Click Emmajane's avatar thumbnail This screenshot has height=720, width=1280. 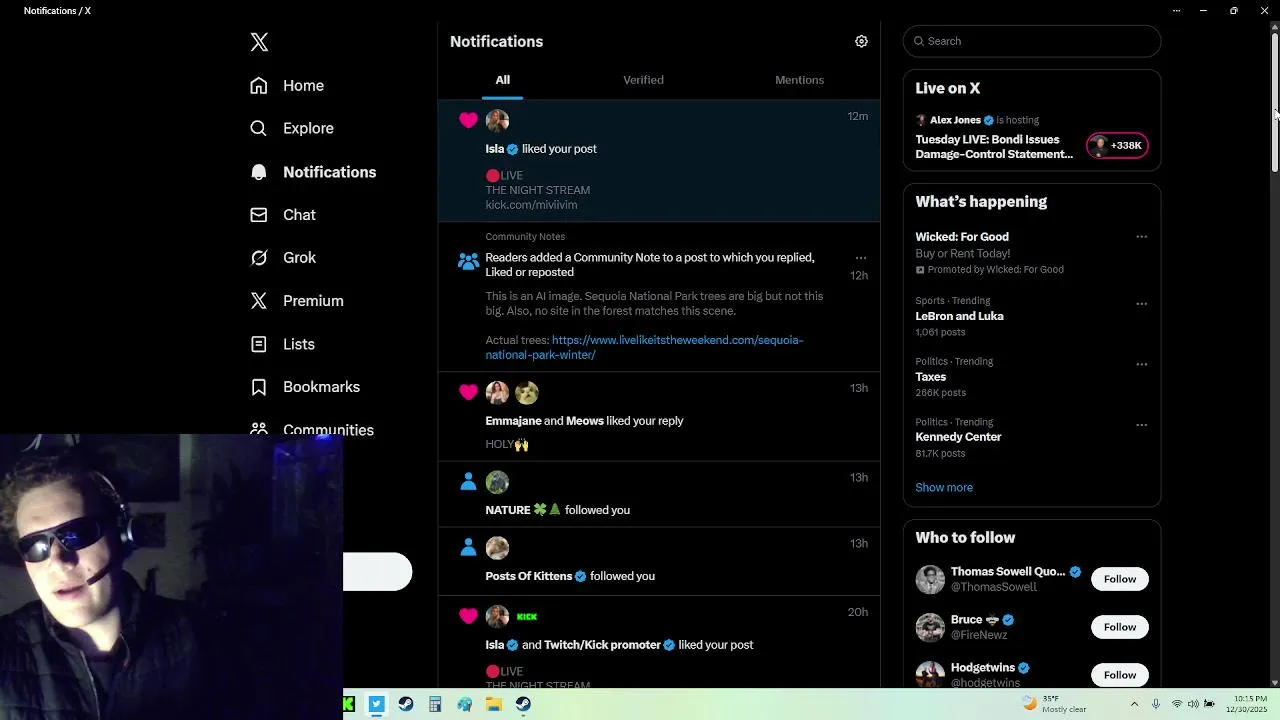pyautogui.click(x=497, y=392)
